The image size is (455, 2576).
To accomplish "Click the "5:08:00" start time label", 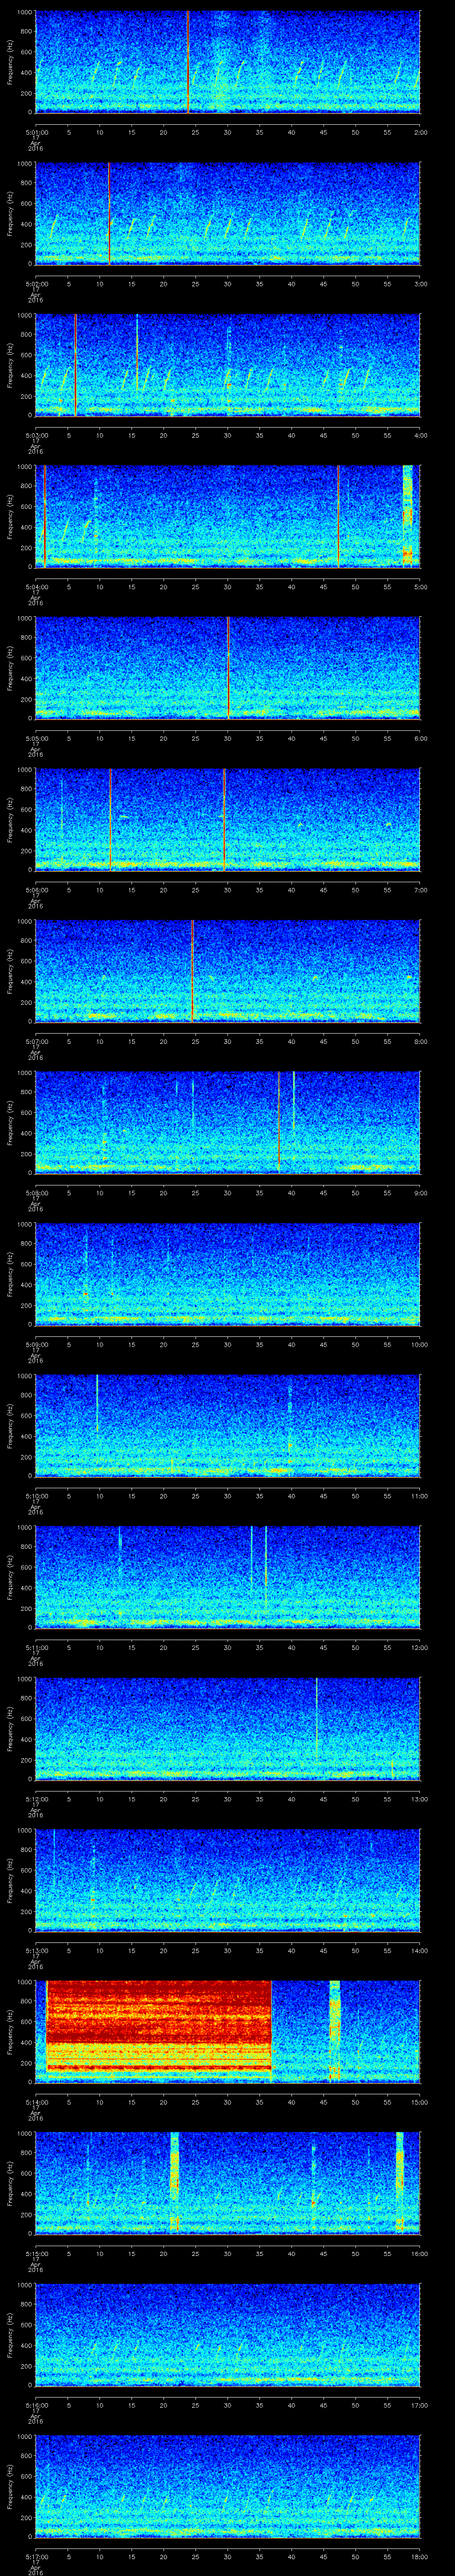I will (x=36, y=1193).
